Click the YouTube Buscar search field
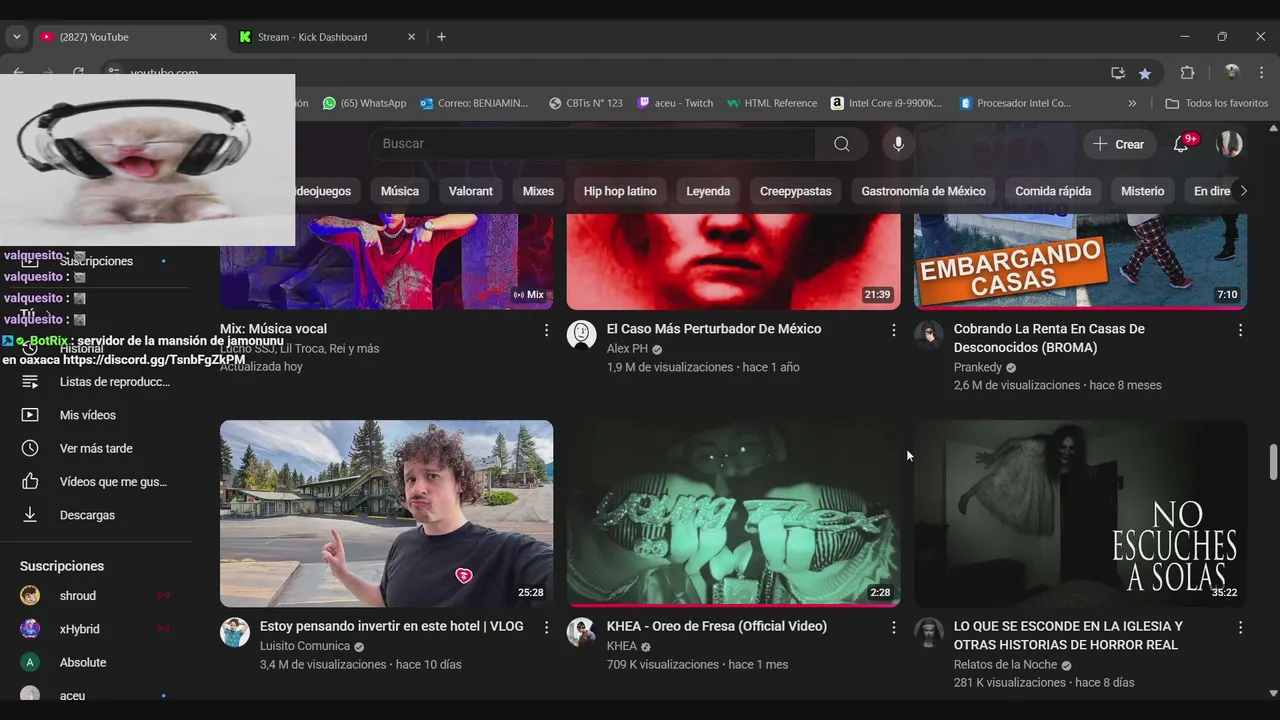 point(592,144)
